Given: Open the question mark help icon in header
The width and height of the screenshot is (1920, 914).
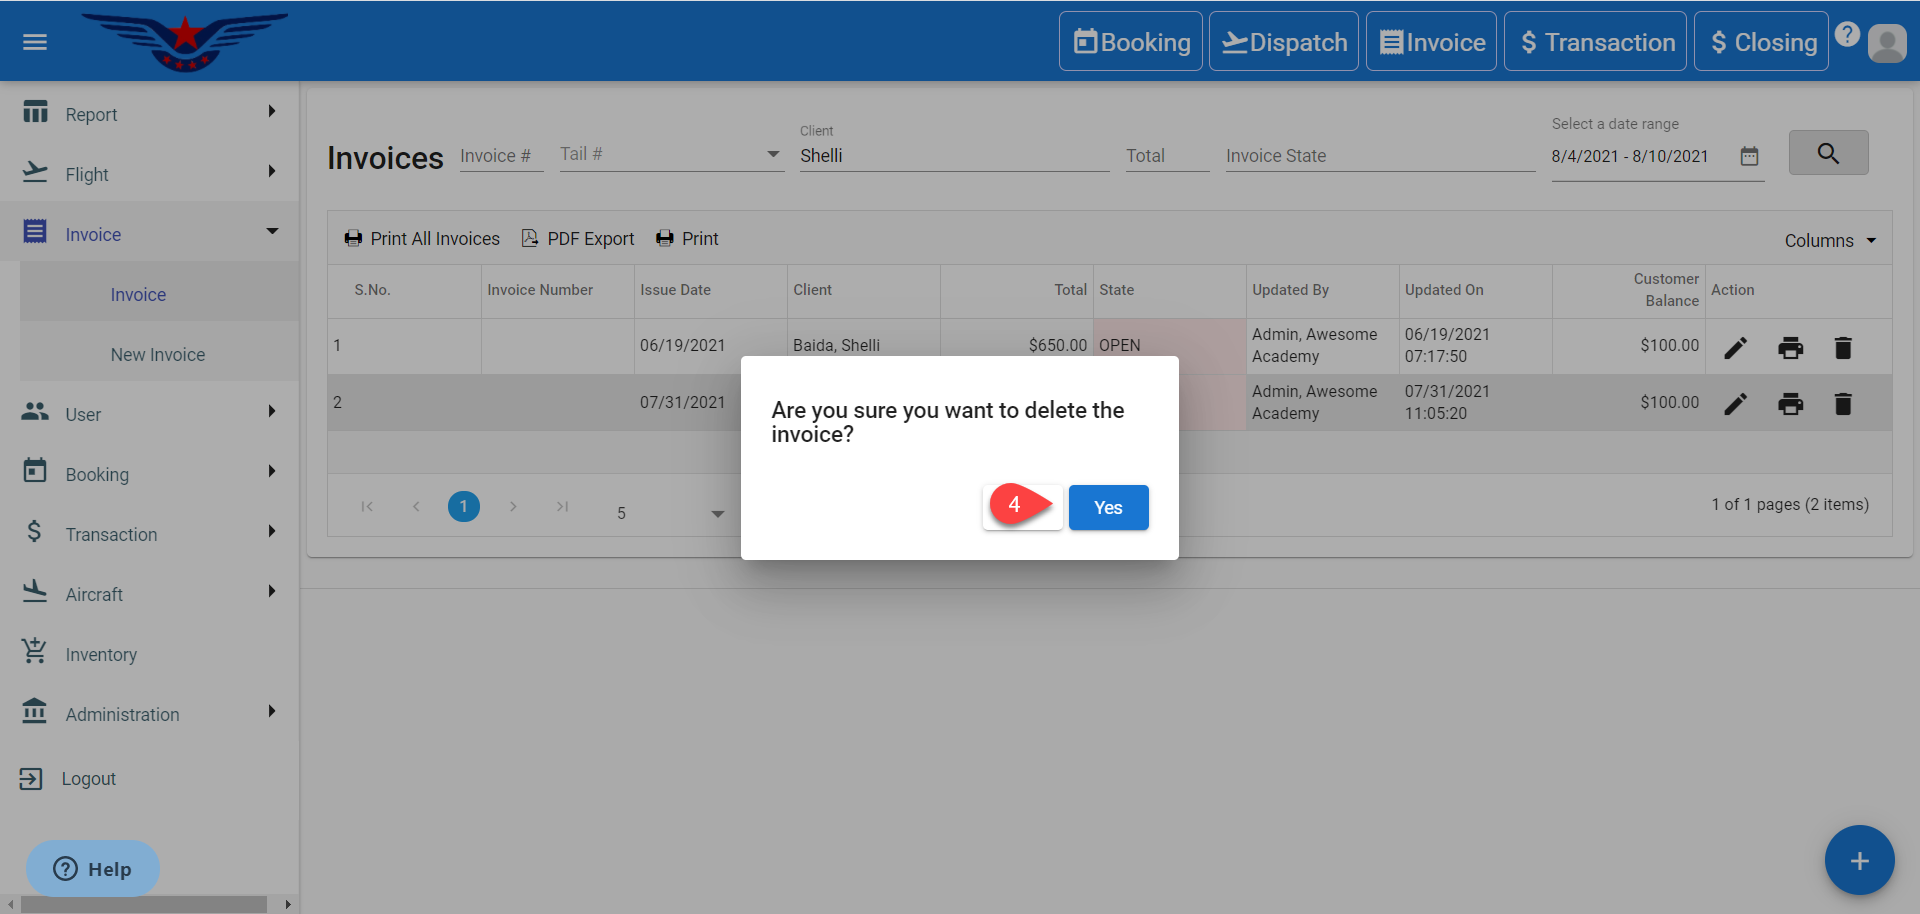Looking at the screenshot, I should (1847, 34).
